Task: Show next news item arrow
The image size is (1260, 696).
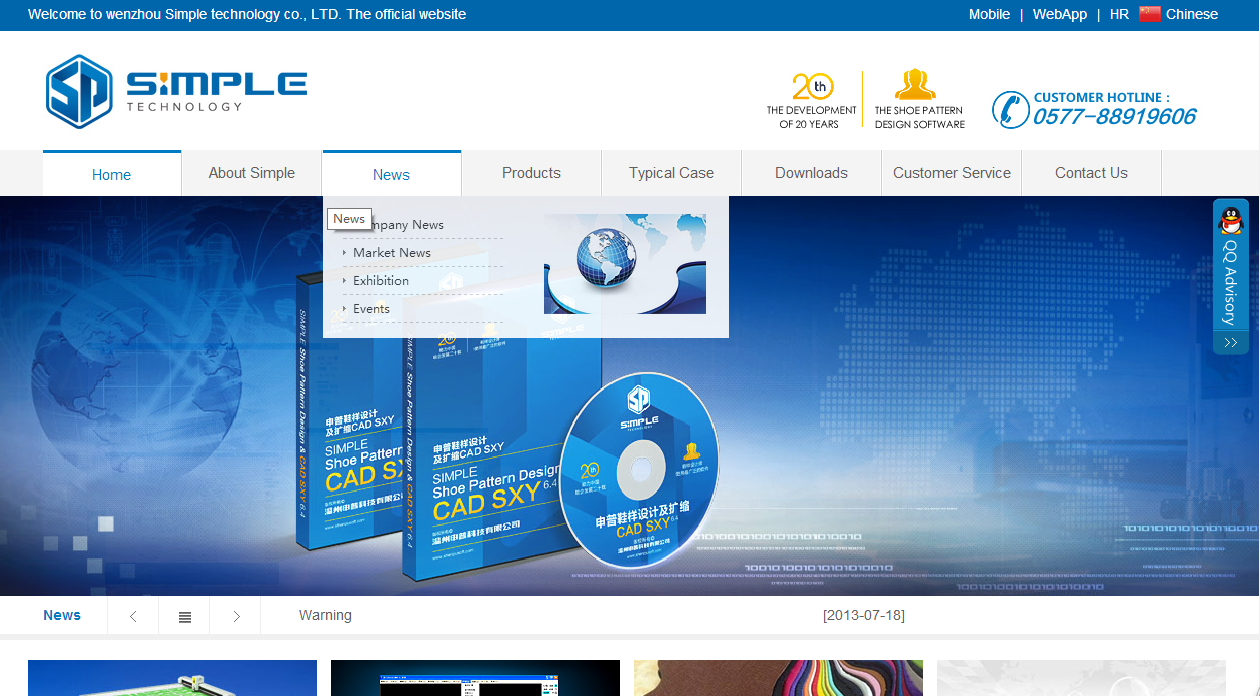Action: pyautogui.click(x=236, y=616)
